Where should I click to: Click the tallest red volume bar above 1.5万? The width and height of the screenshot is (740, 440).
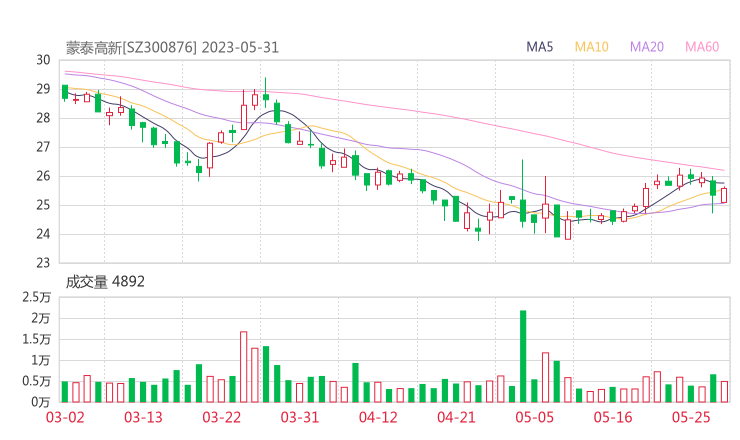(x=244, y=367)
